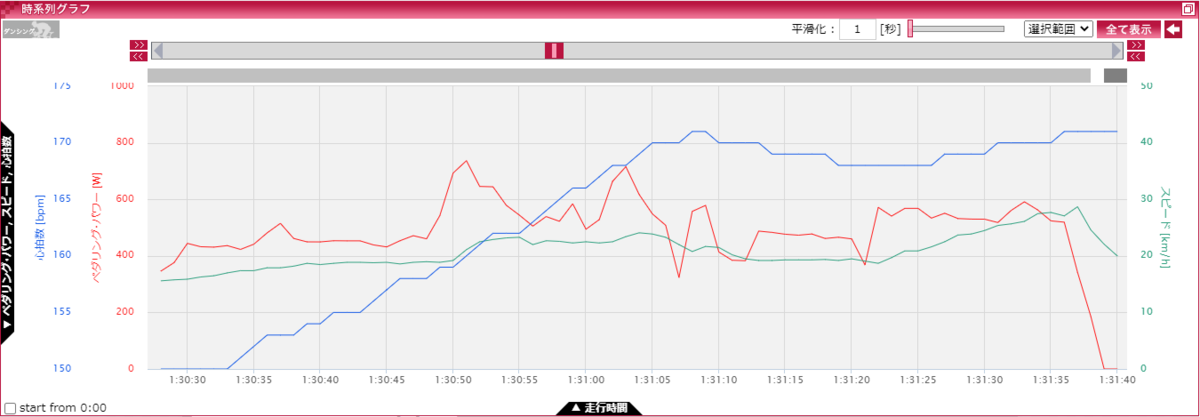Collapse the ペダリング・パワー, スピード, 心拍数 side panel
The image size is (1200, 417).
click(7, 233)
